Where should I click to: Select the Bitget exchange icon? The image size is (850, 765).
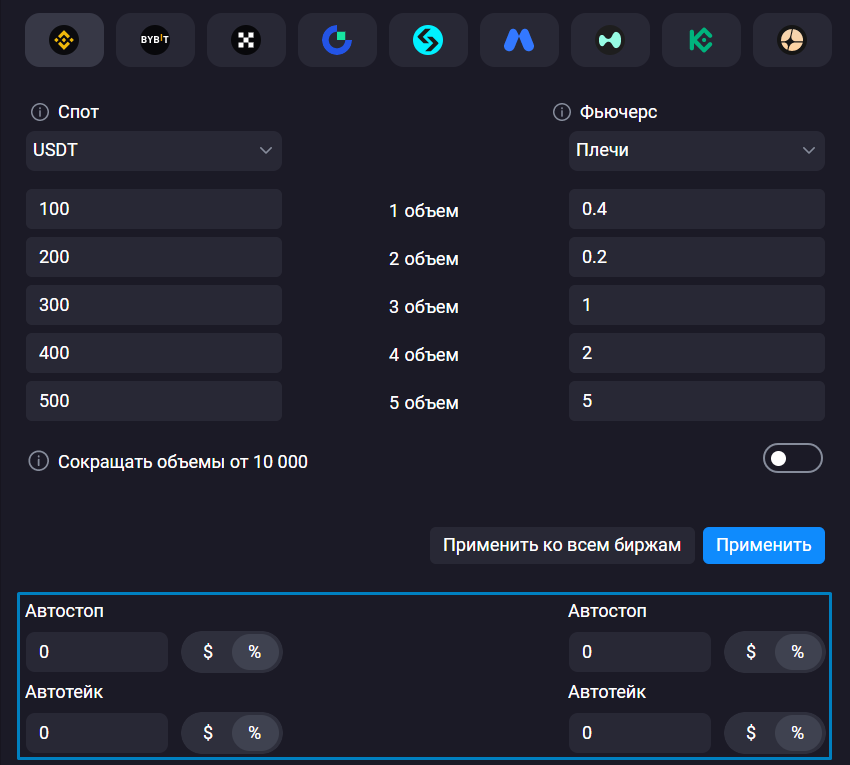(x=428, y=40)
